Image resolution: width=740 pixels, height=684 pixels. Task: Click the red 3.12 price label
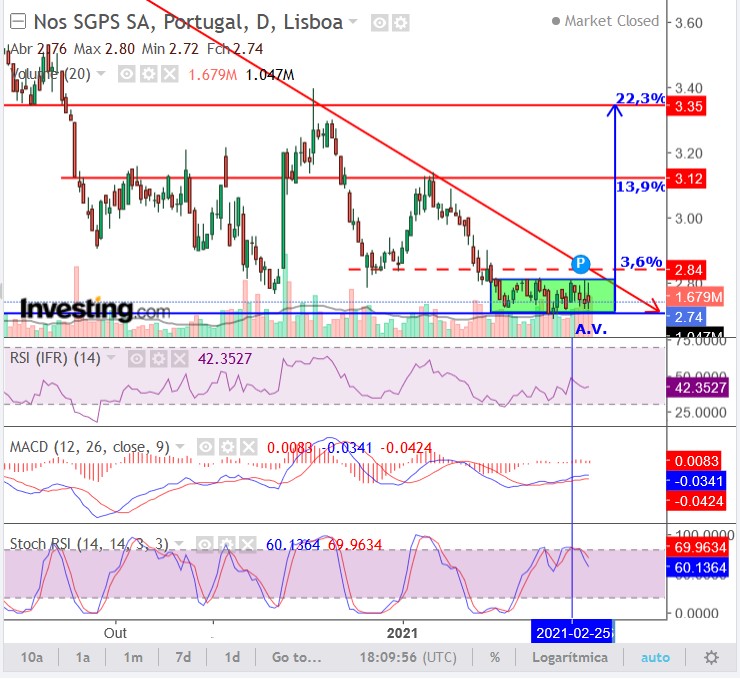point(687,179)
